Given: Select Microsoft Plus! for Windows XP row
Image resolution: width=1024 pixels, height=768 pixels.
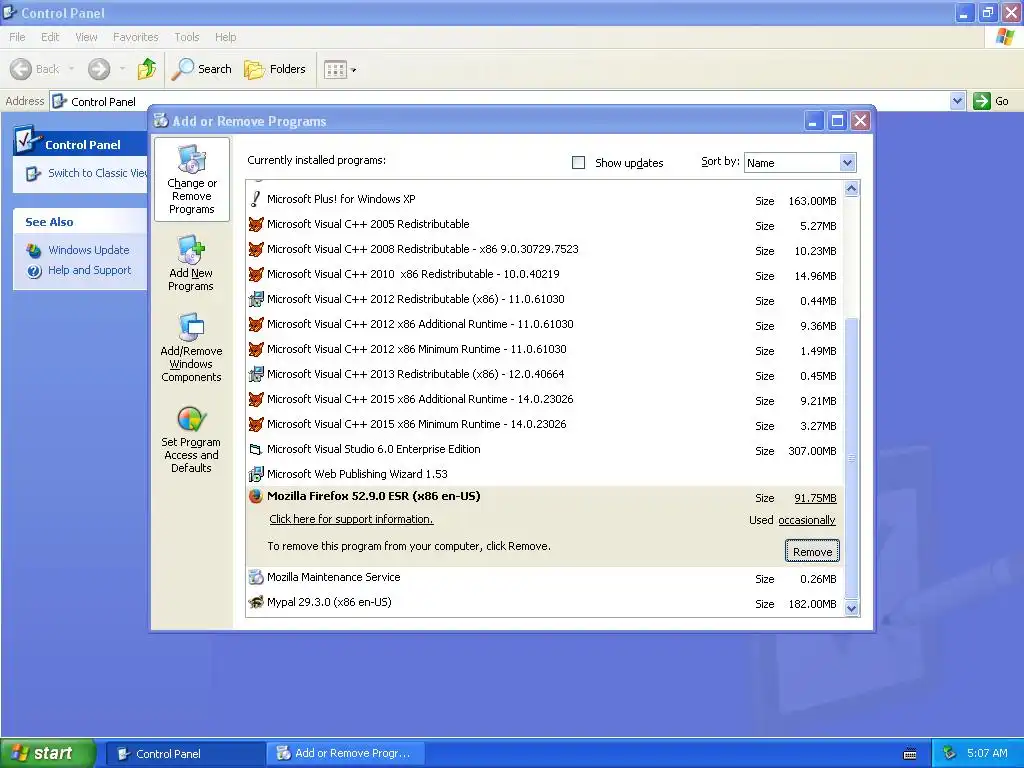Looking at the screenshot, I should pyautogui.click(x=545, y=199).
